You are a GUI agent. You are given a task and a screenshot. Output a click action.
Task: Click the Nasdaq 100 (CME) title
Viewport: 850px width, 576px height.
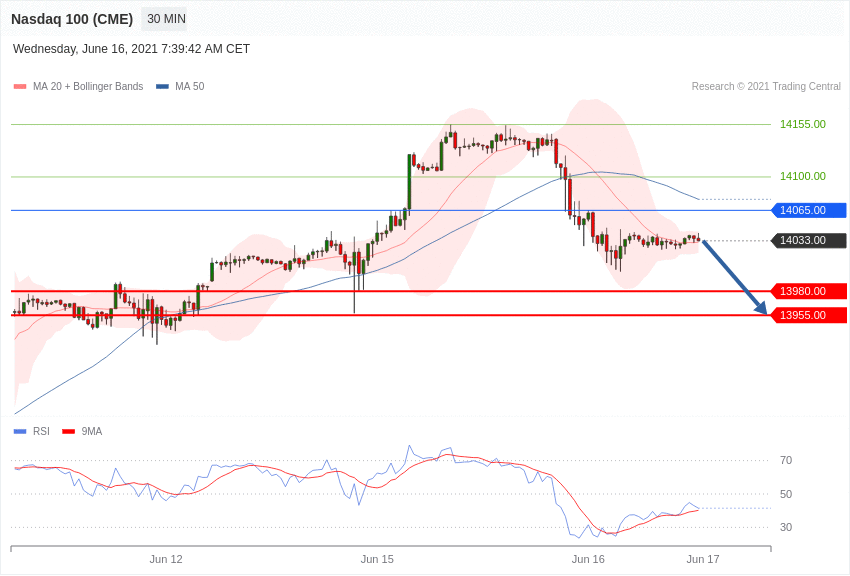tap(72, 19)
